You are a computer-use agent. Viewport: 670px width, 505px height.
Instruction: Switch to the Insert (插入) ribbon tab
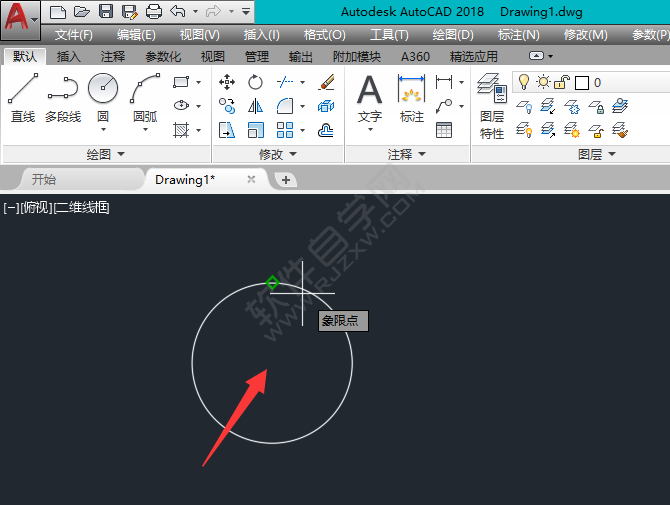[69, 56]
